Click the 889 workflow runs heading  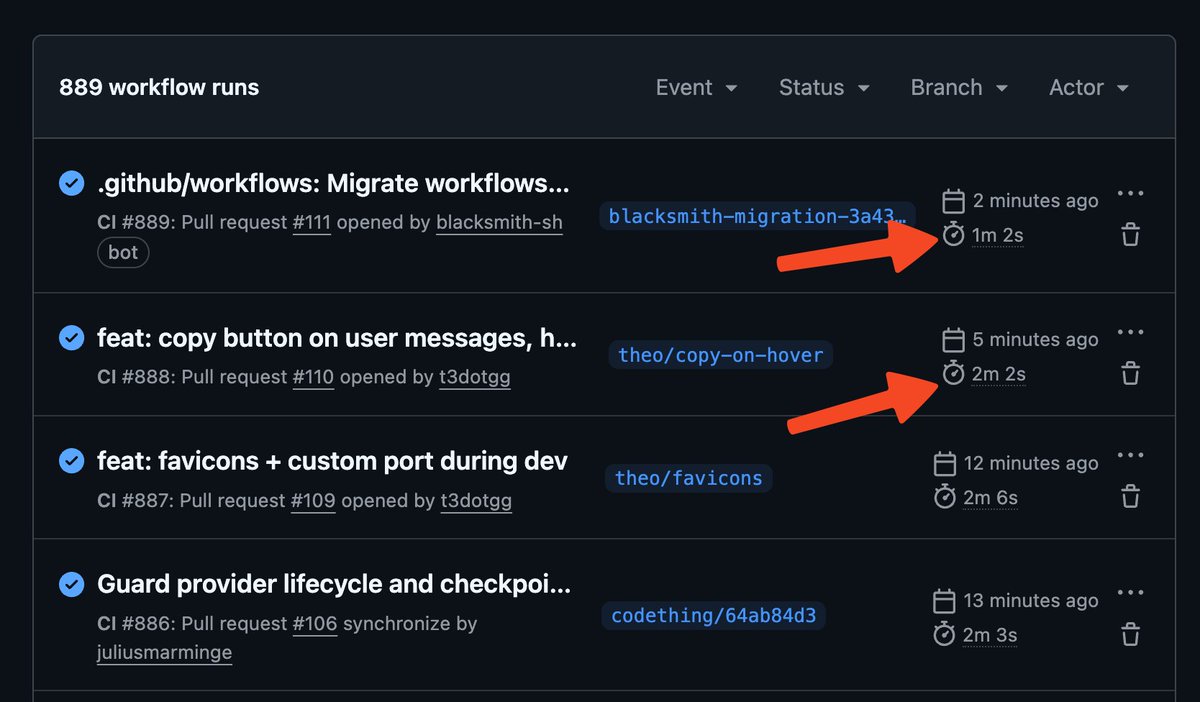(159, 88)
